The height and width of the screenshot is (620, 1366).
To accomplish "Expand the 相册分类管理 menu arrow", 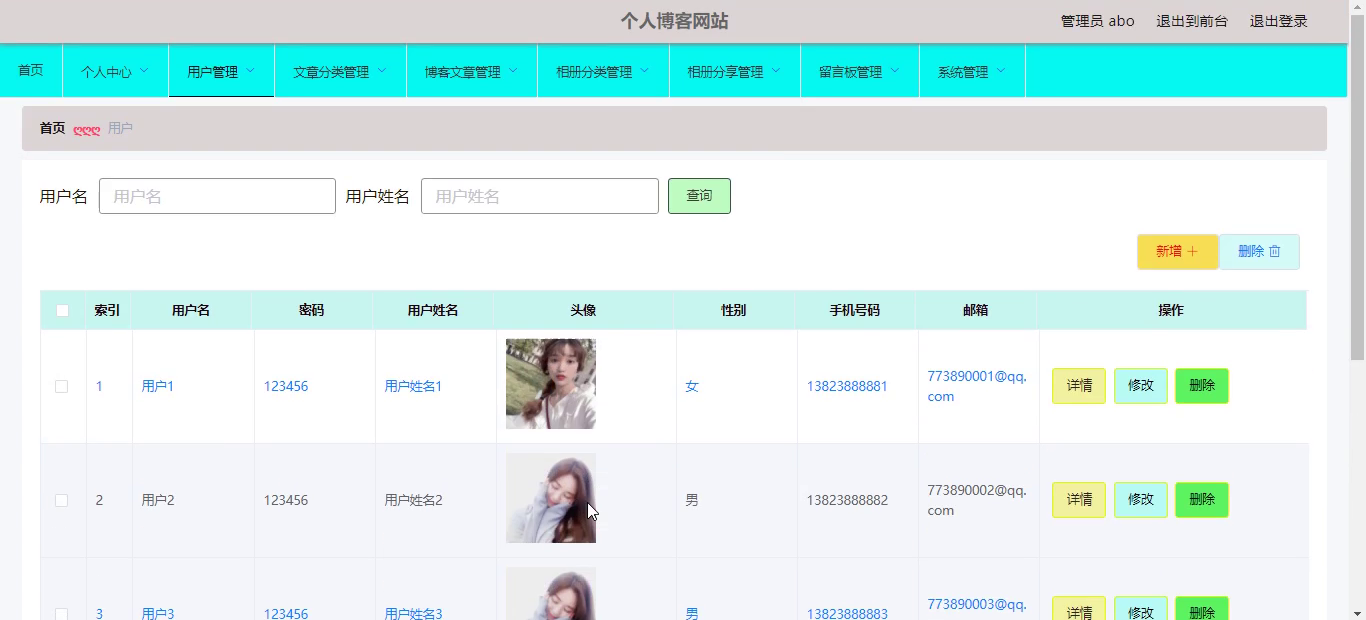I will click(644, 70).
